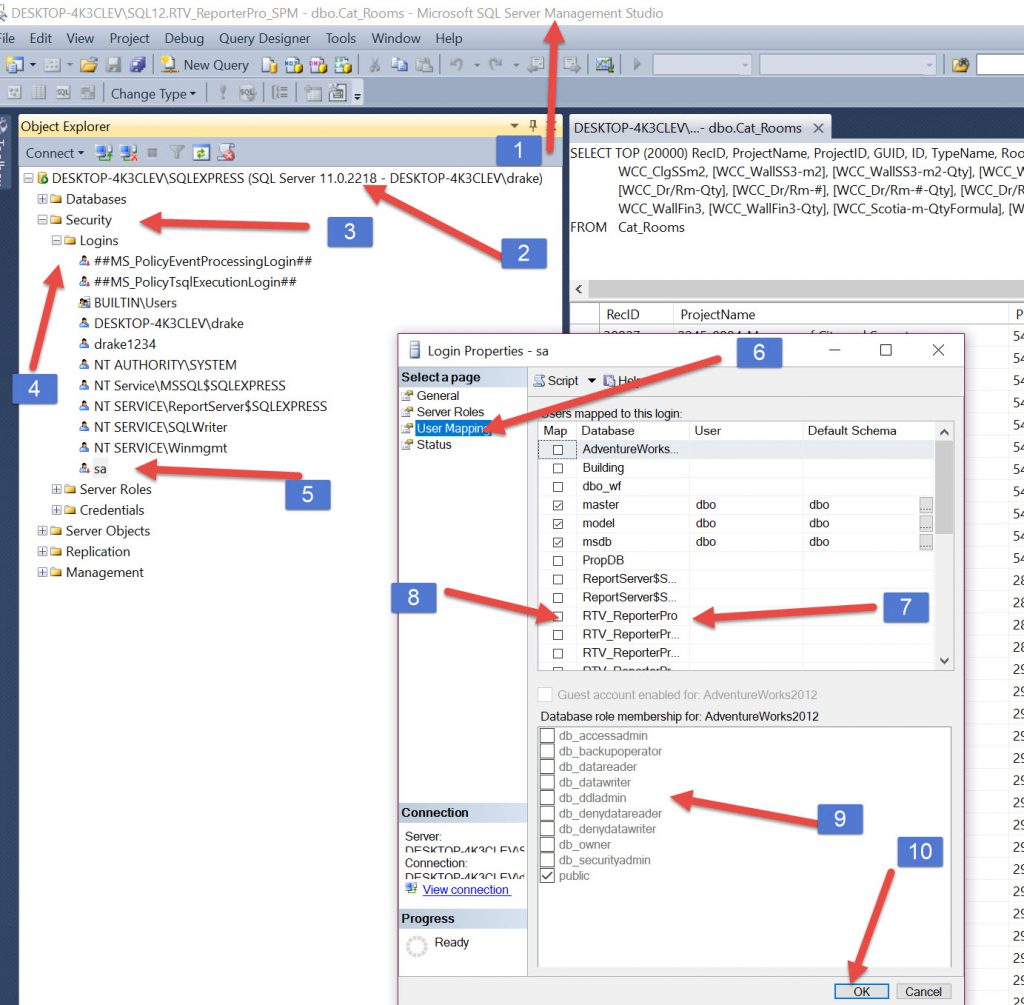
Task: Pin the Object Explorer panel
Action: [x=533, y=126]
